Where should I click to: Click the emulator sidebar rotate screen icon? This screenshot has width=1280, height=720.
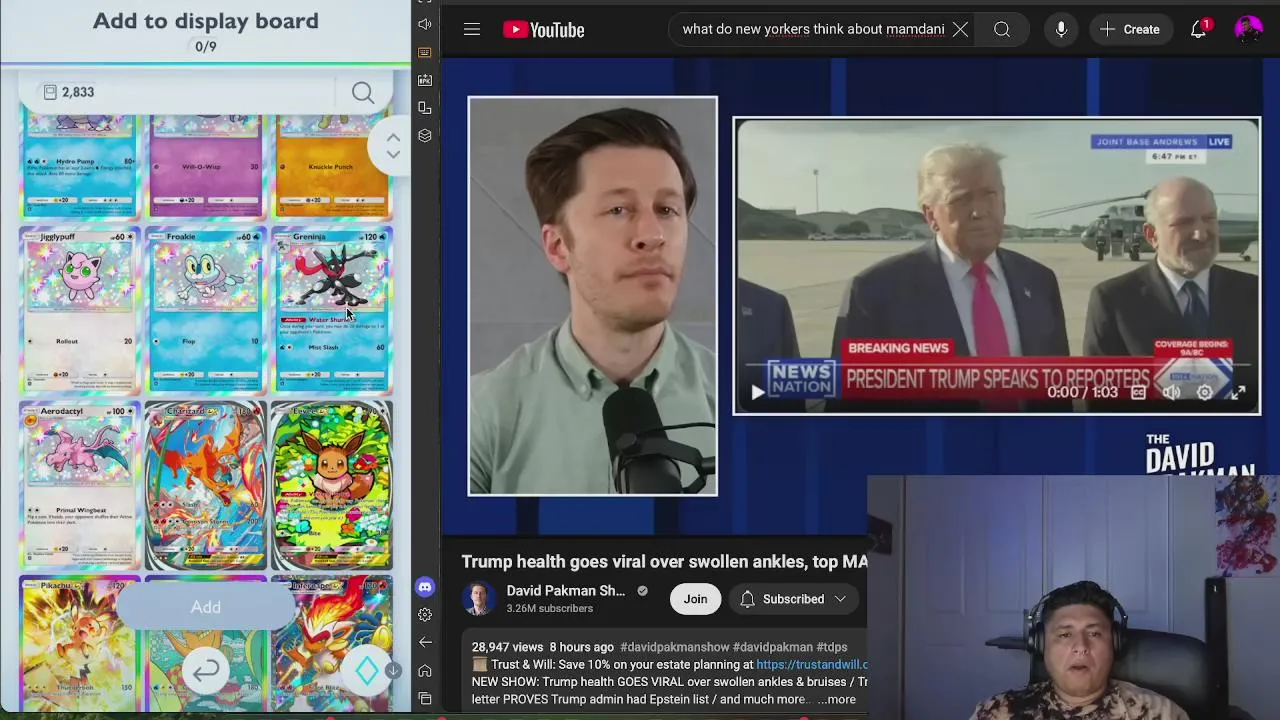pos(425,108)
